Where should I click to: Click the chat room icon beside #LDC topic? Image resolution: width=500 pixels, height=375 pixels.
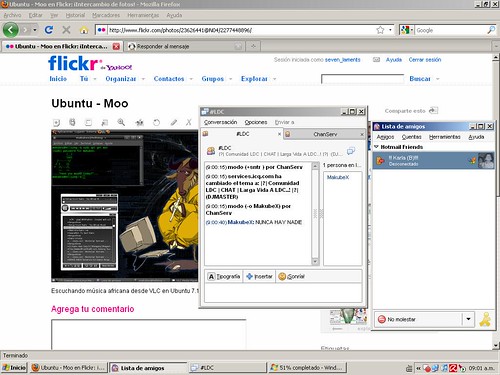click(211, 151)
